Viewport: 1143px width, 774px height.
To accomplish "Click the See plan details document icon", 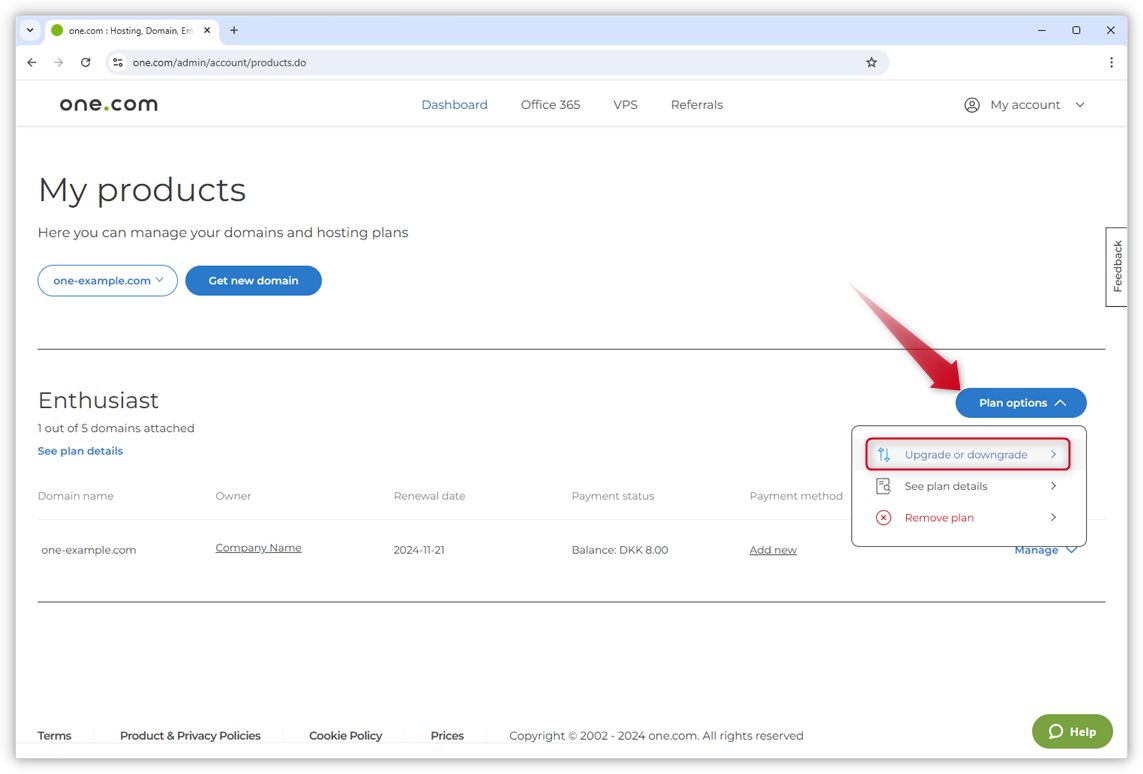I will 883,486.
